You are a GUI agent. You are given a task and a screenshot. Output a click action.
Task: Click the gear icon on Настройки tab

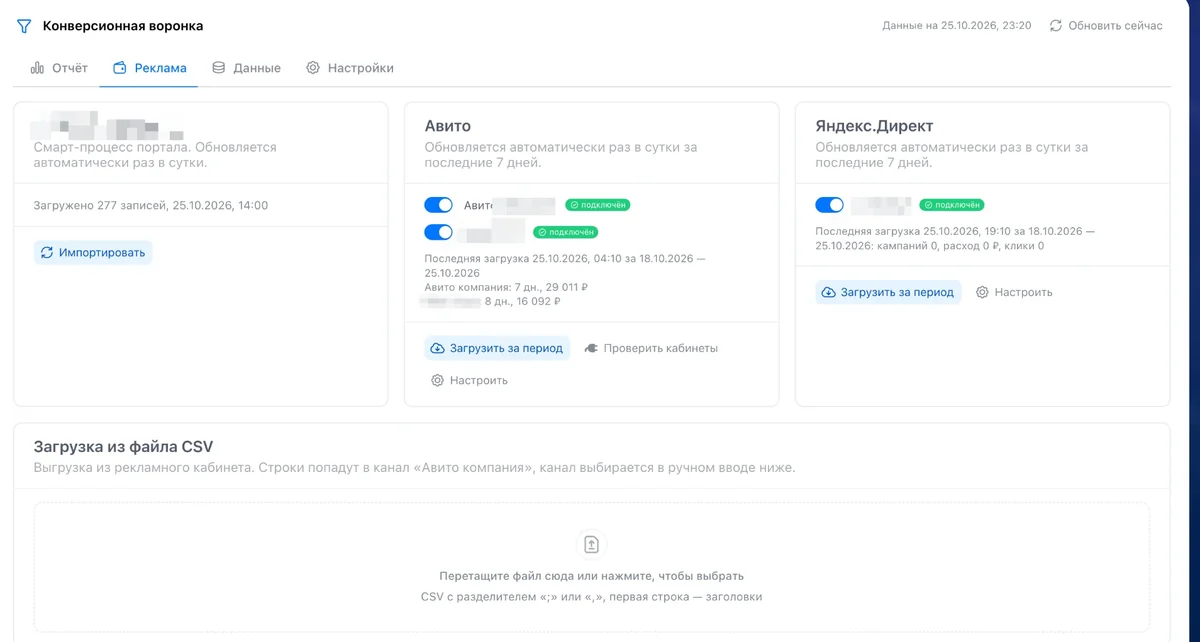(313, 68)
